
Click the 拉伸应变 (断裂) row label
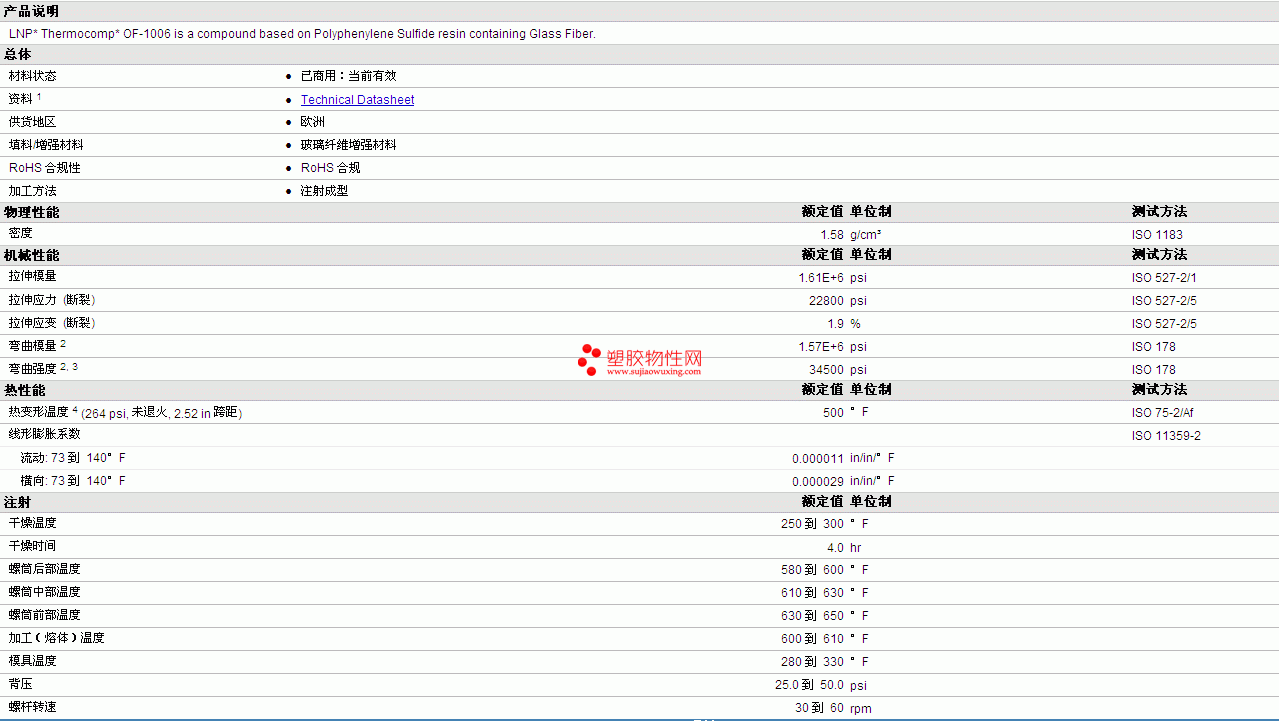click(x=53, y=323)
